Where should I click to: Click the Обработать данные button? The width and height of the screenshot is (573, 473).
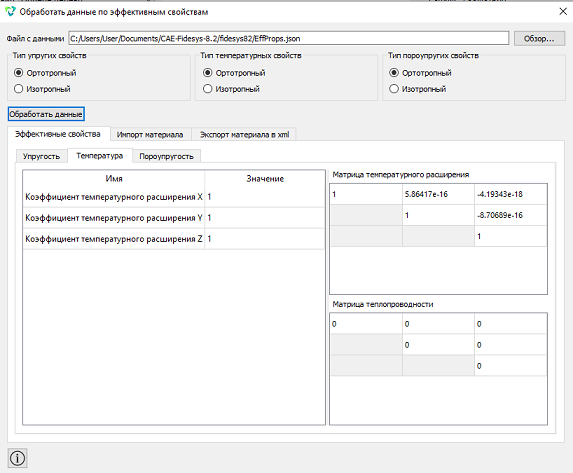[46, 114]
